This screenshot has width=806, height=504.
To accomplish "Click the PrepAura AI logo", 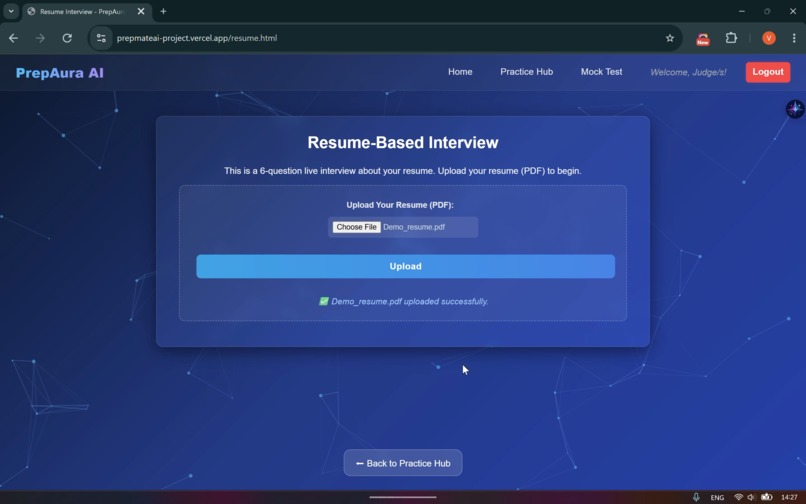I will click(x=60, y=73).
